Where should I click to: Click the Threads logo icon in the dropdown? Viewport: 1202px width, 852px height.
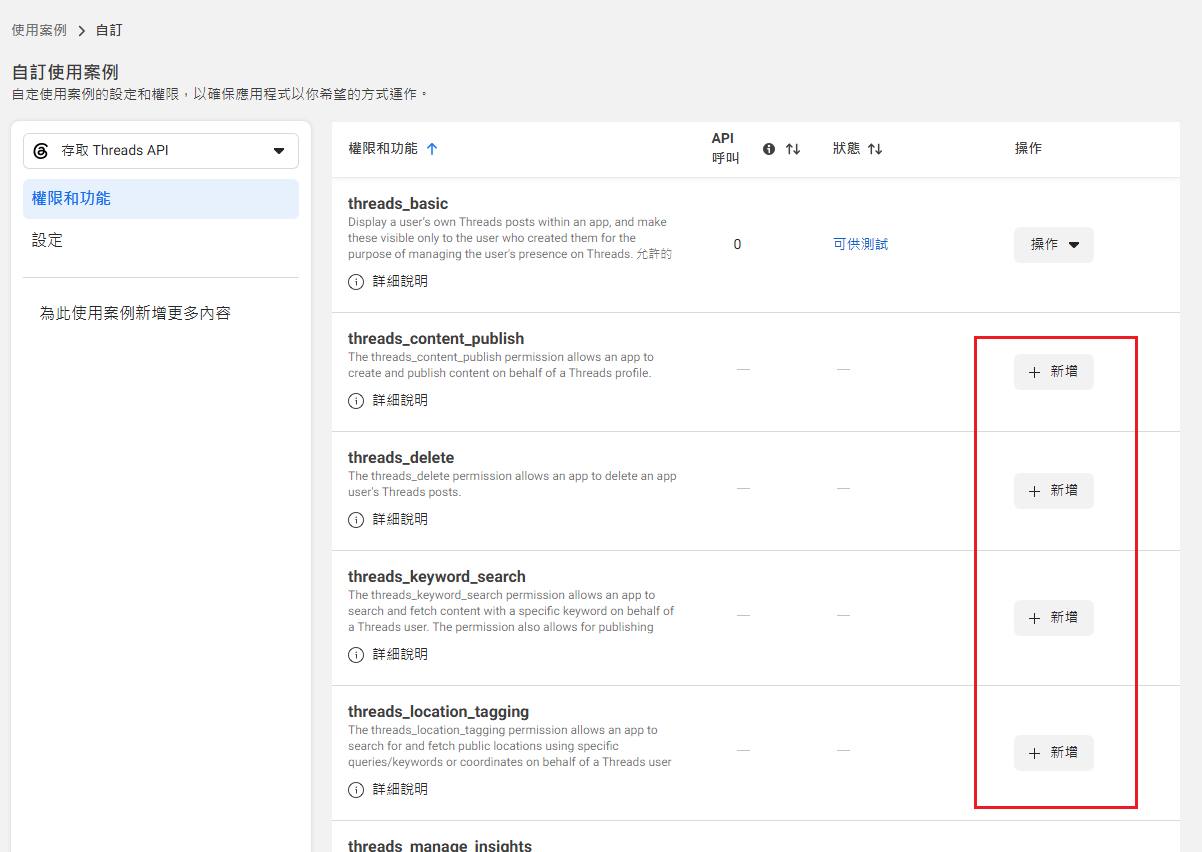[41, 151]
